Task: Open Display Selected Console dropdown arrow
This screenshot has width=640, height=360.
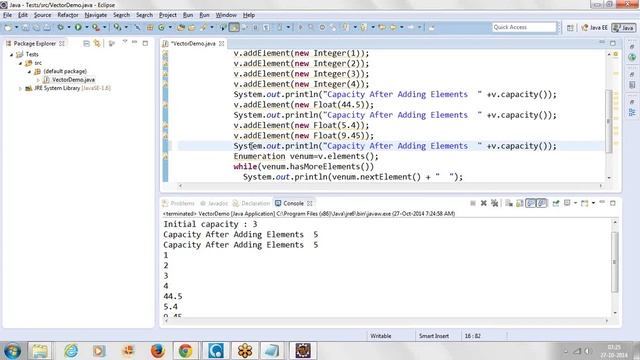Action: 576,203
